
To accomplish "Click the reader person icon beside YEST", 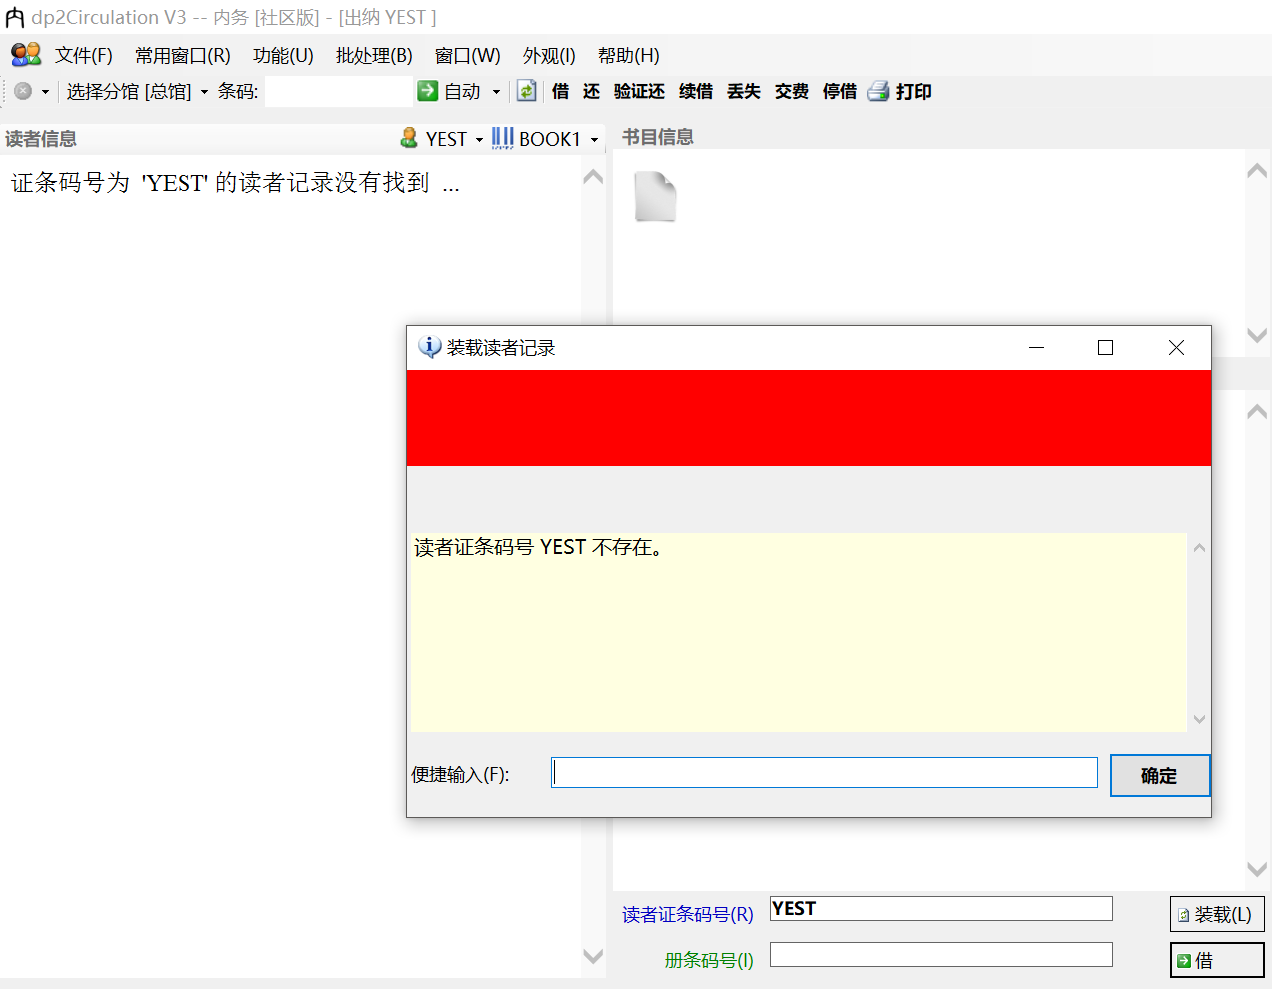I will pyautogui.click(x=409, y=138).
